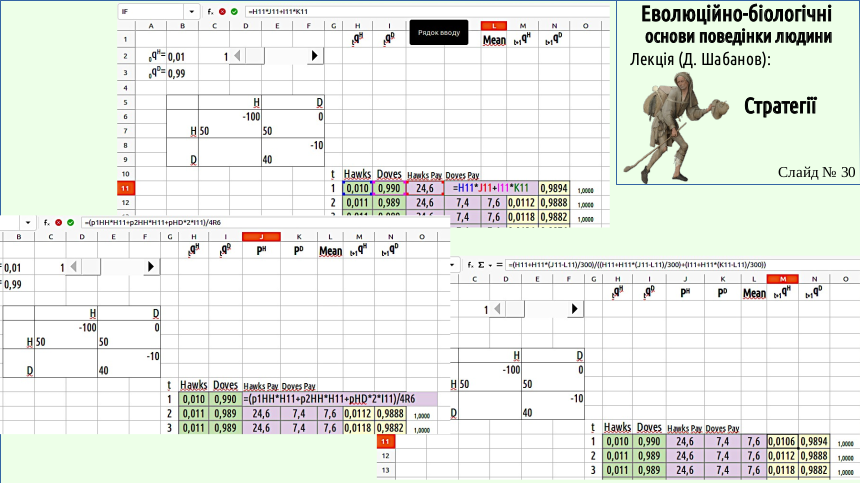This screenshot has width=860, height=483.
Task: Click left arrow of top spreadsheet scrollbar
Action: click(236, 57)
